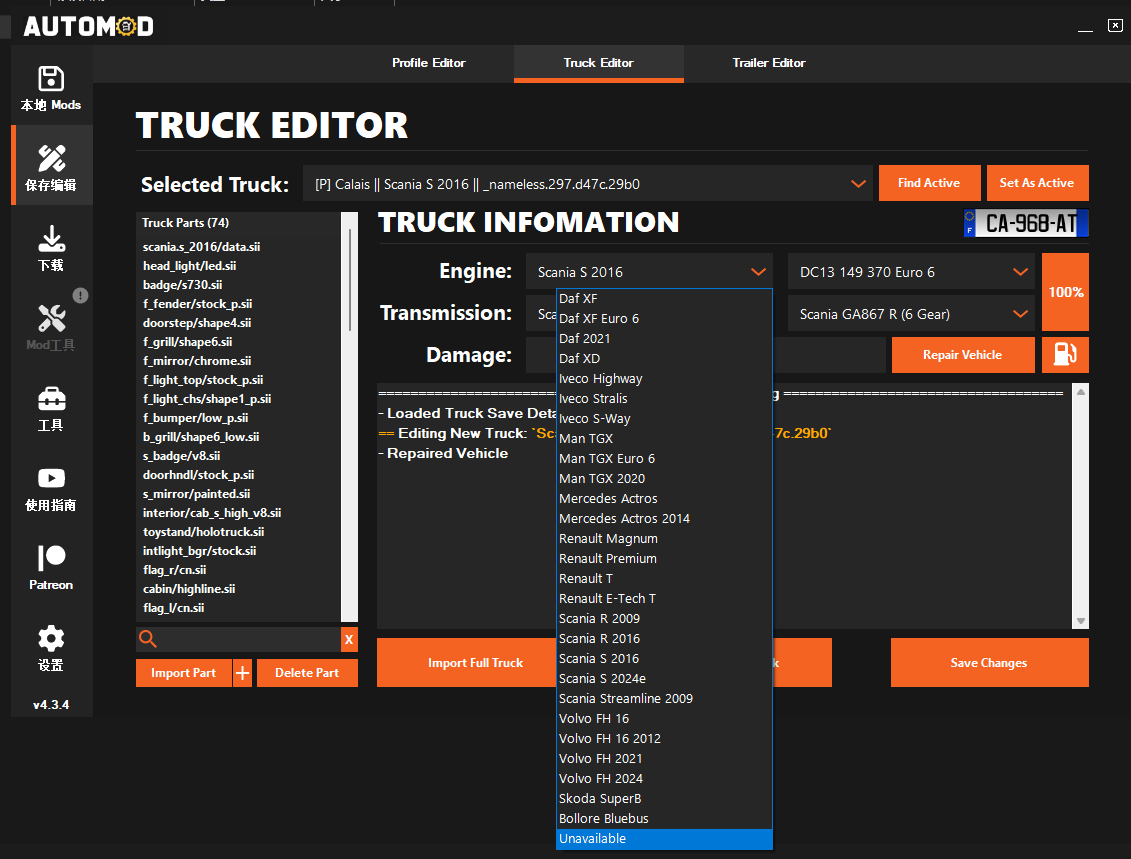Open the Patreon page
Screen dimensions: 1131x859
(x=50, y=568)
